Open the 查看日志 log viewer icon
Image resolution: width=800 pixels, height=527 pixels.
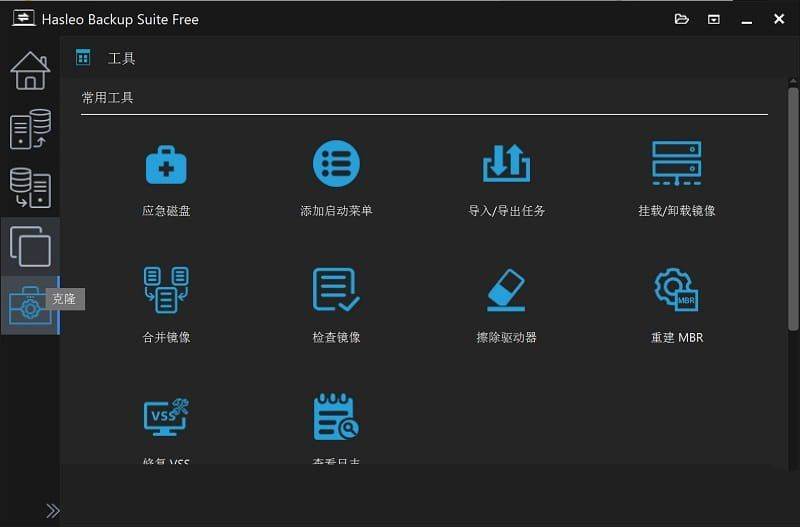[x=336, y=416]
